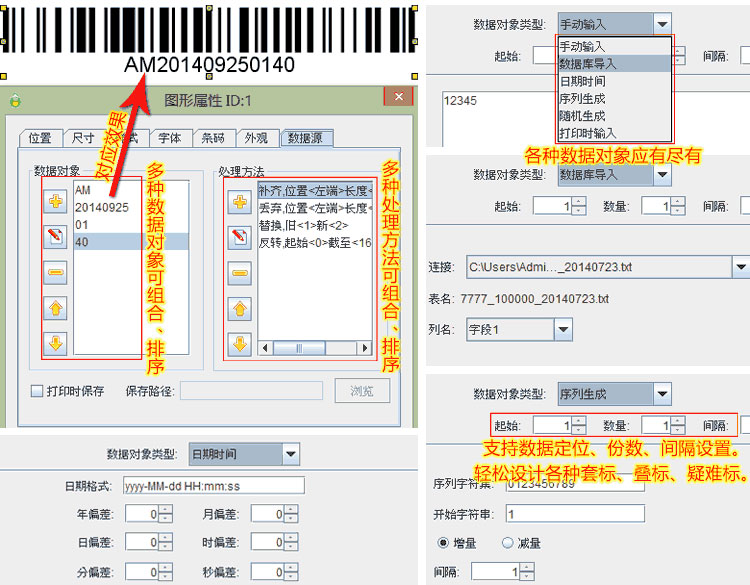Move data object down with arrow icon
Image resolution: width=750 pixels, height=585 pixels.
point(56,344)
